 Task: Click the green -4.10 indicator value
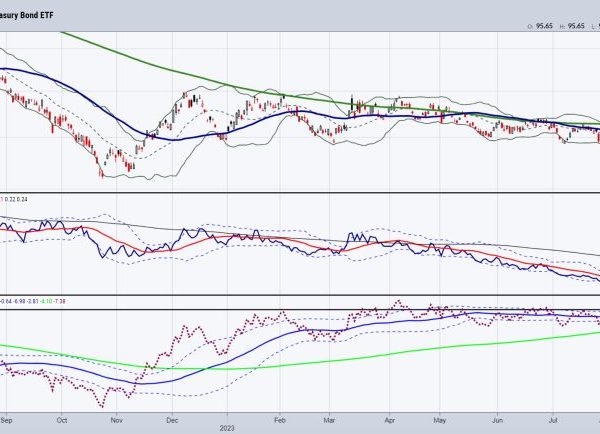46,301
